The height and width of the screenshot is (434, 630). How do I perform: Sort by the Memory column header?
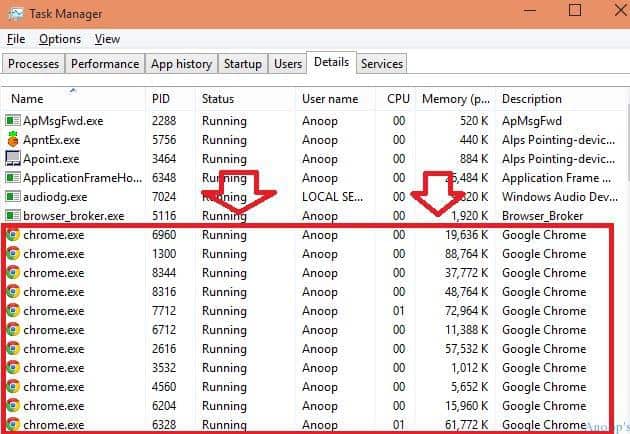[456, 99]
